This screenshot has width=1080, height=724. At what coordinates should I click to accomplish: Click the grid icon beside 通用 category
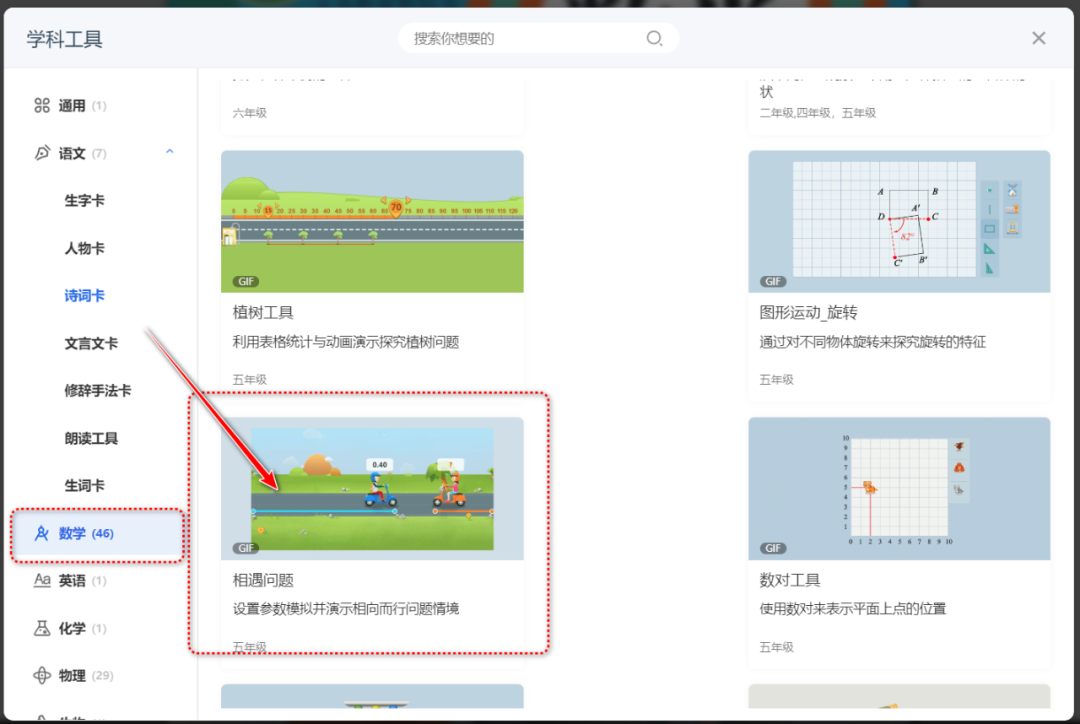[42, 105]
